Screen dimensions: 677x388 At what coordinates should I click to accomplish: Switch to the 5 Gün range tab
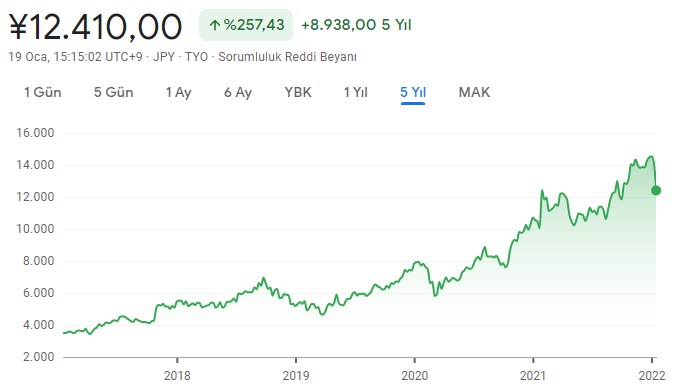pyautogui.click(x=114, y=92)
